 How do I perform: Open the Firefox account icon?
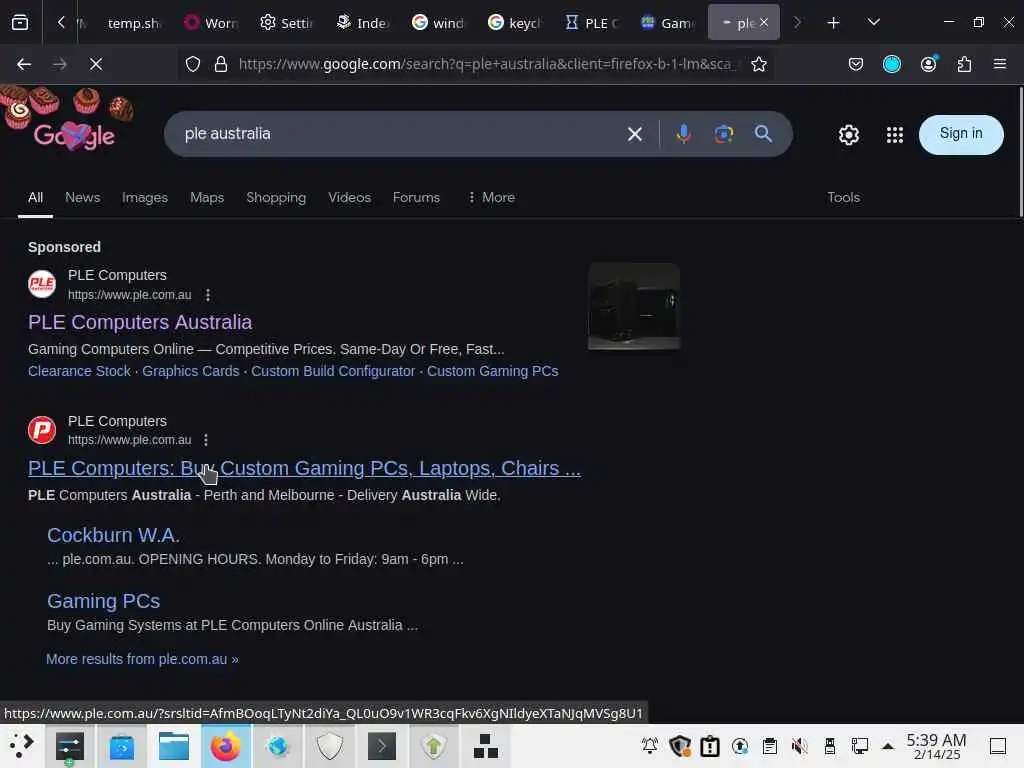pos(928,64)
